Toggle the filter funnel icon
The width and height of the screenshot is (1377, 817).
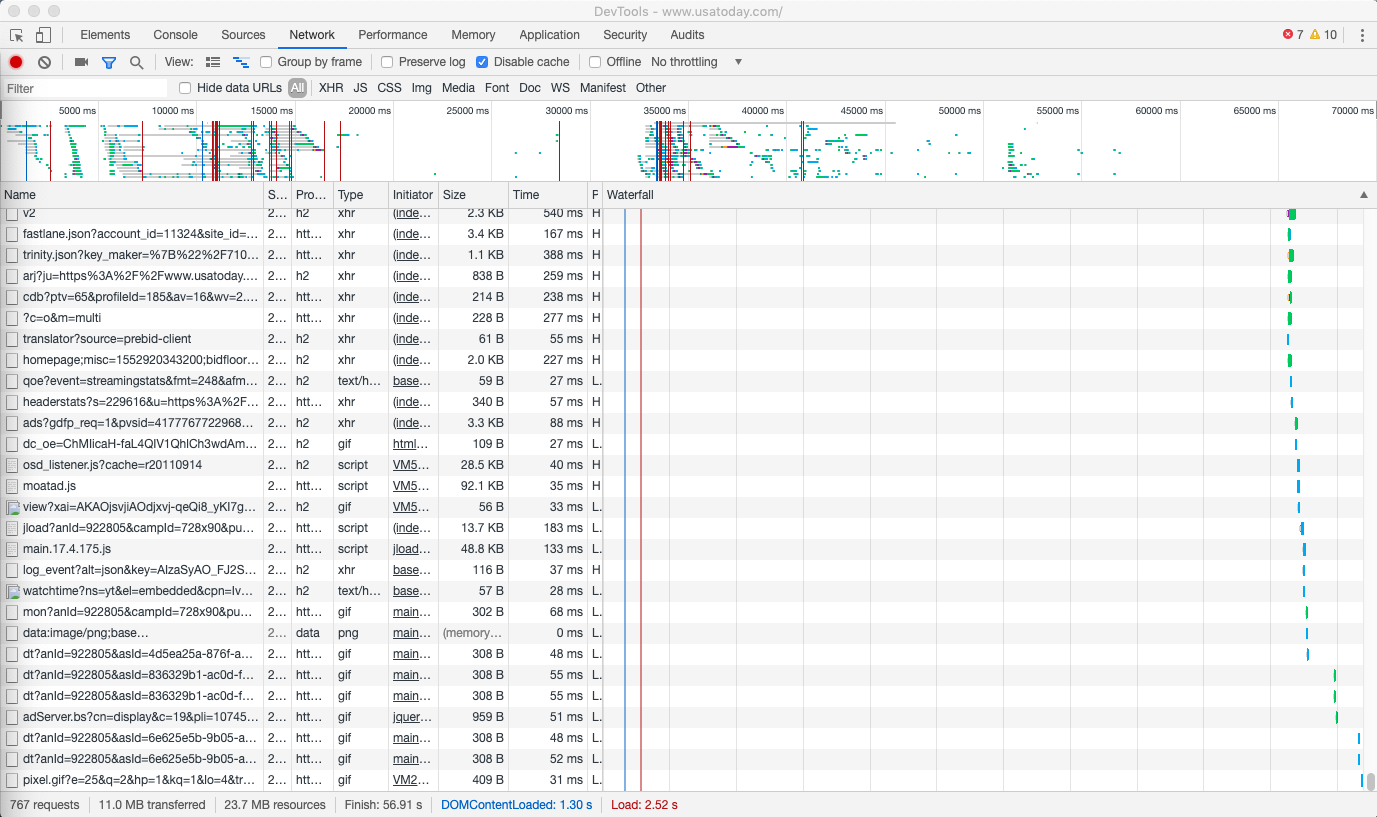click(x=109, y=62)
